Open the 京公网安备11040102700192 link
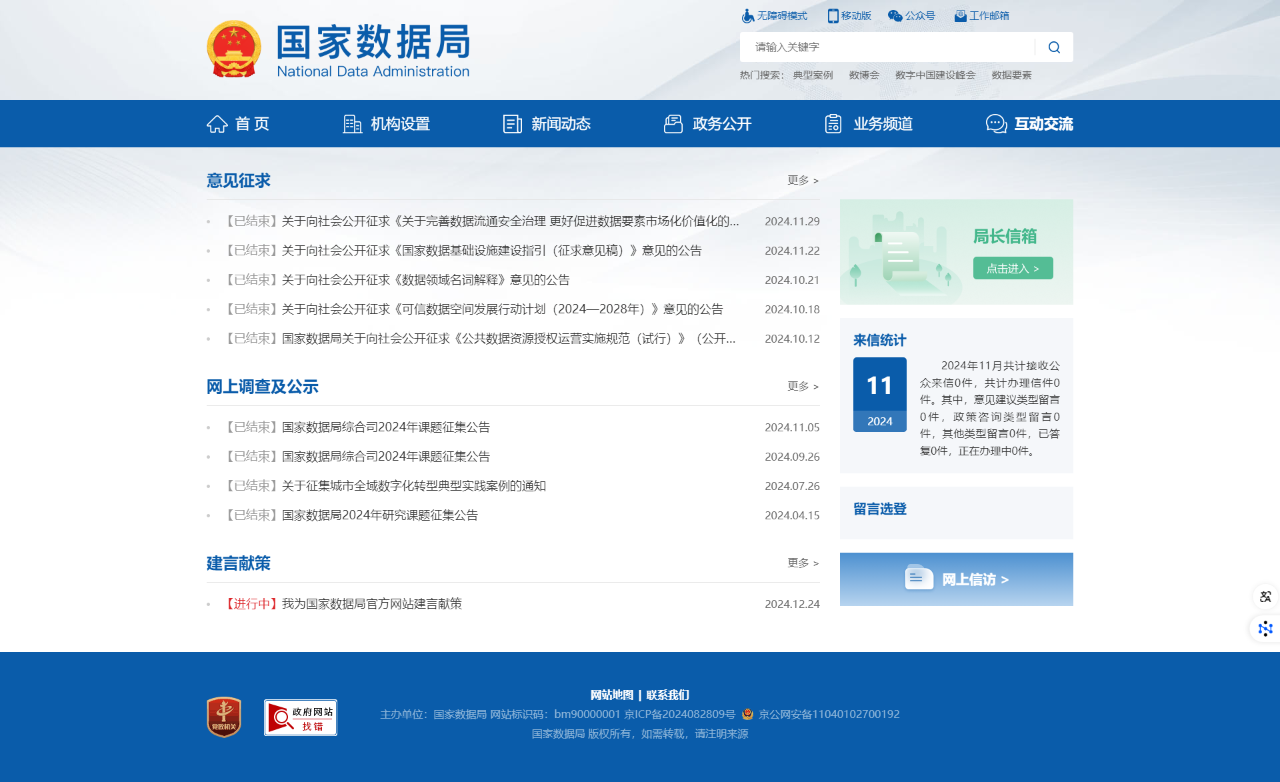The image size is (1280, 782). [829, 714]
